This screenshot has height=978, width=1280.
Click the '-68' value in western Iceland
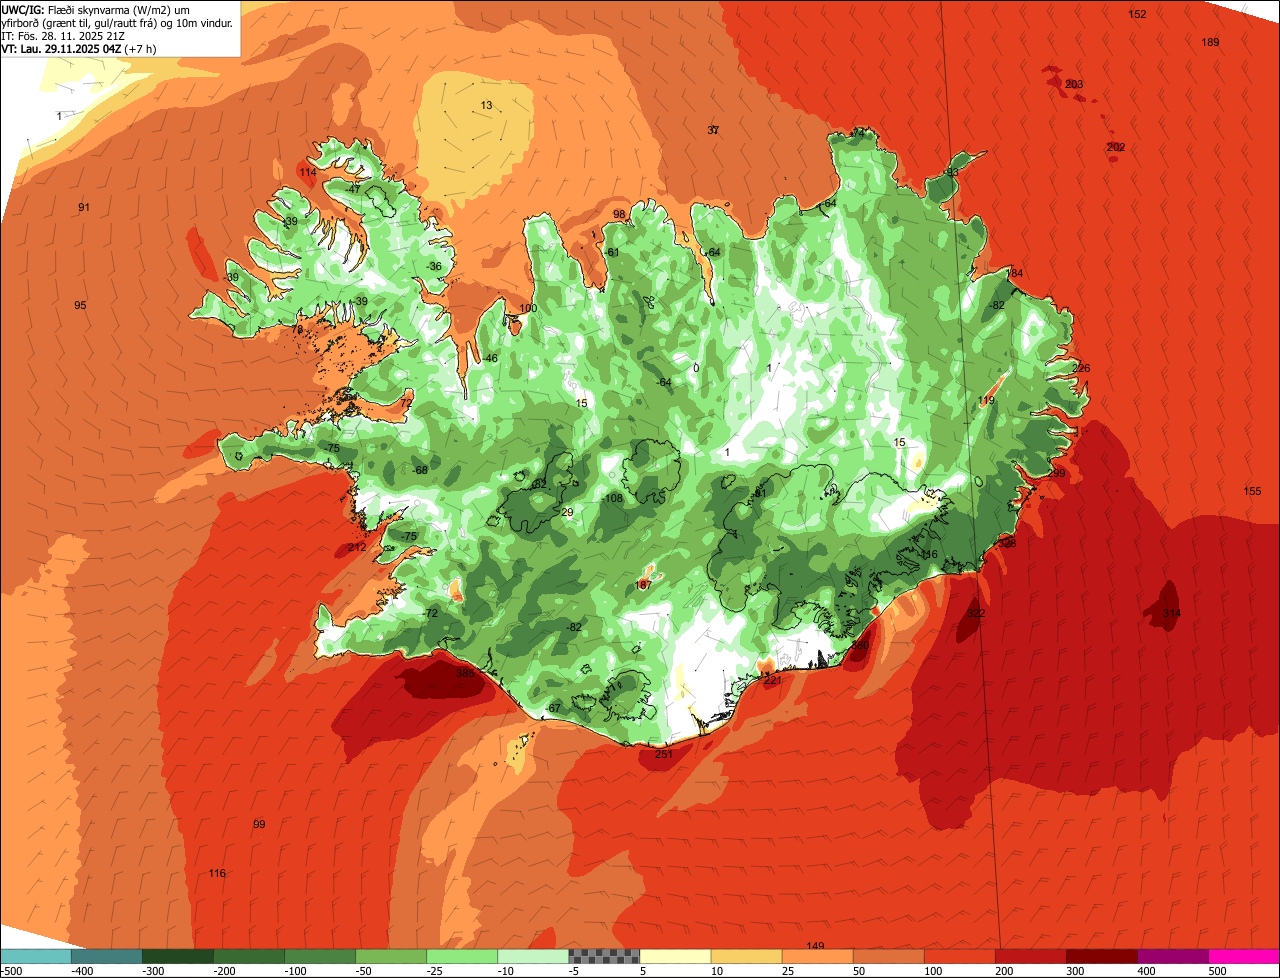point(420,470)
